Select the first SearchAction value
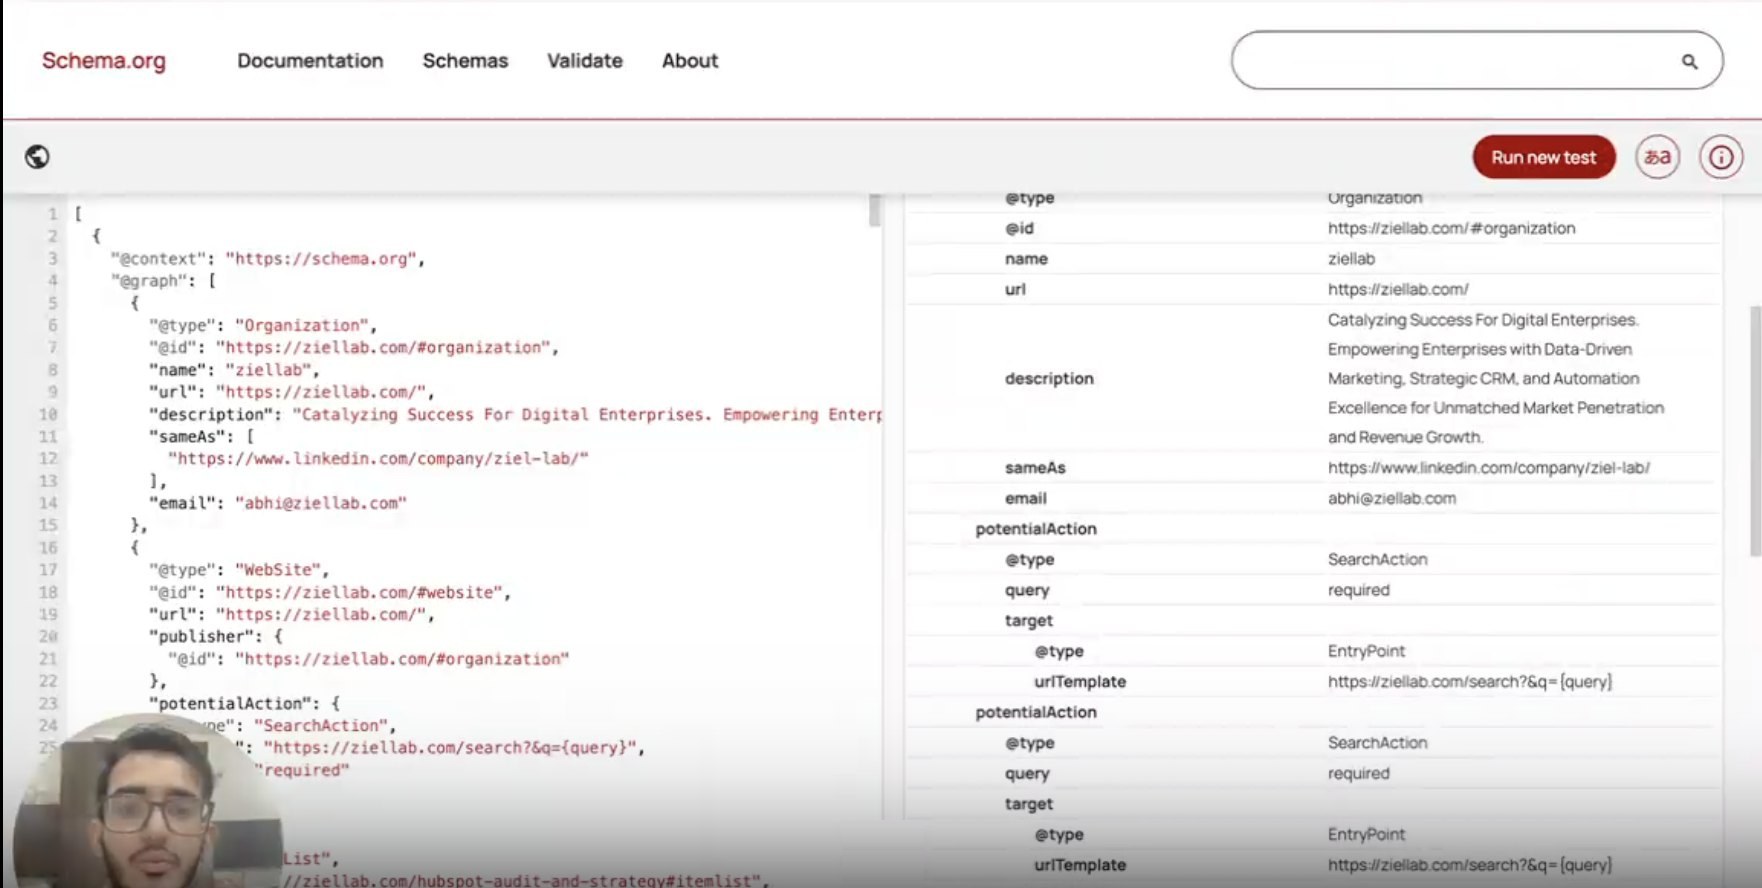 [1377, 559]
